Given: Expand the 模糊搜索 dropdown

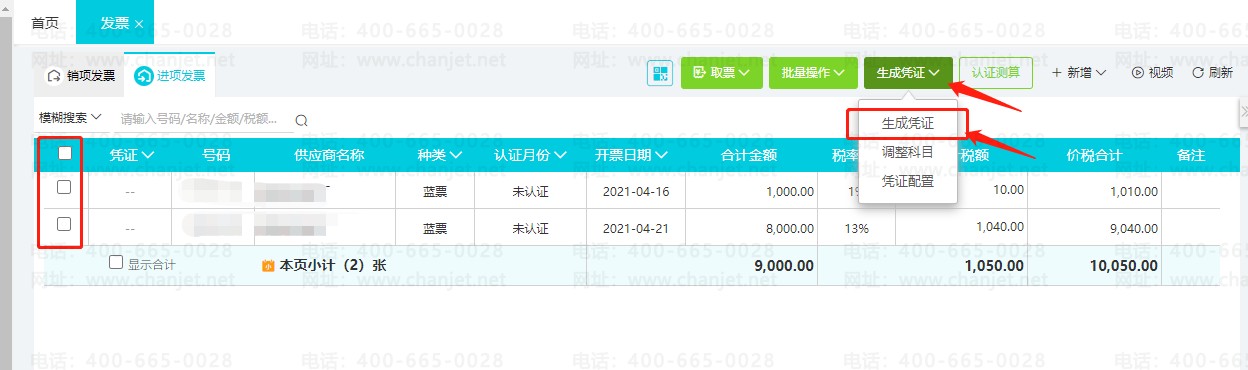Looking at the screenshot, I should pyautogui.click(x=71, y=118).
